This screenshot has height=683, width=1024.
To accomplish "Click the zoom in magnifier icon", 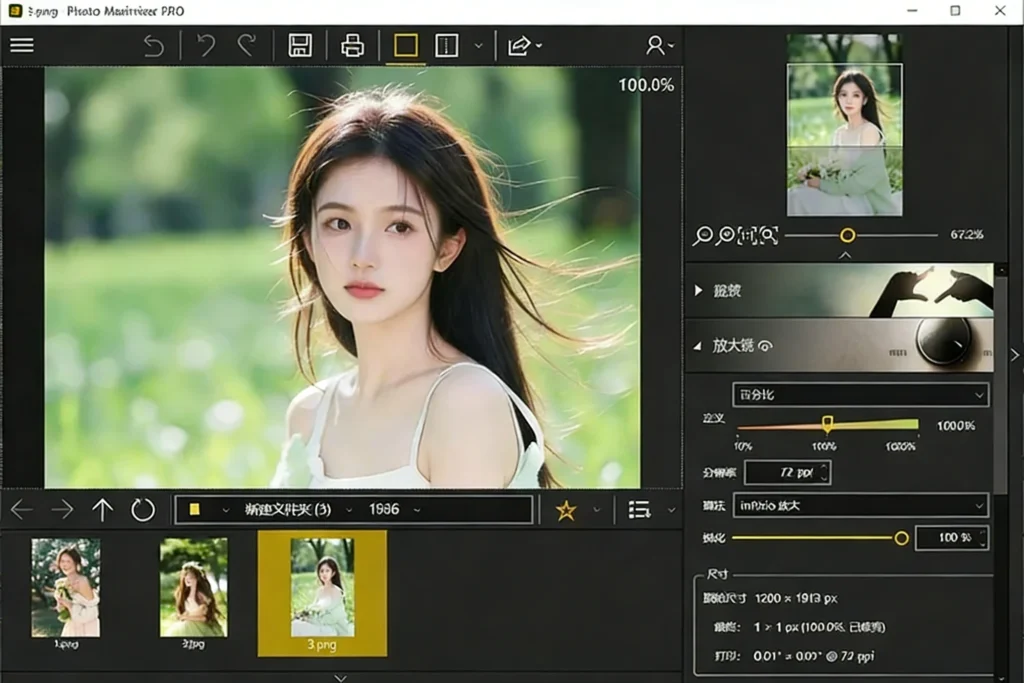I will pyautogui.click(x=725, y=235).
